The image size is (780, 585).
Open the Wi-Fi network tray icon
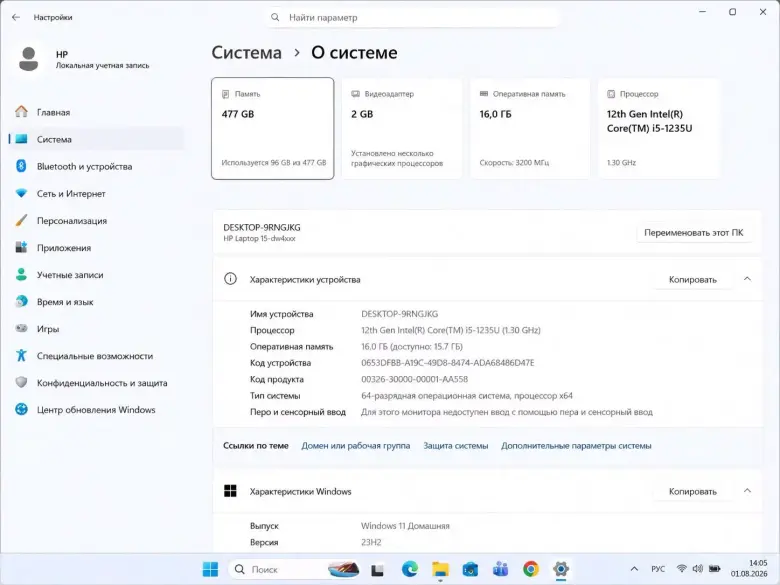[682, 569]
